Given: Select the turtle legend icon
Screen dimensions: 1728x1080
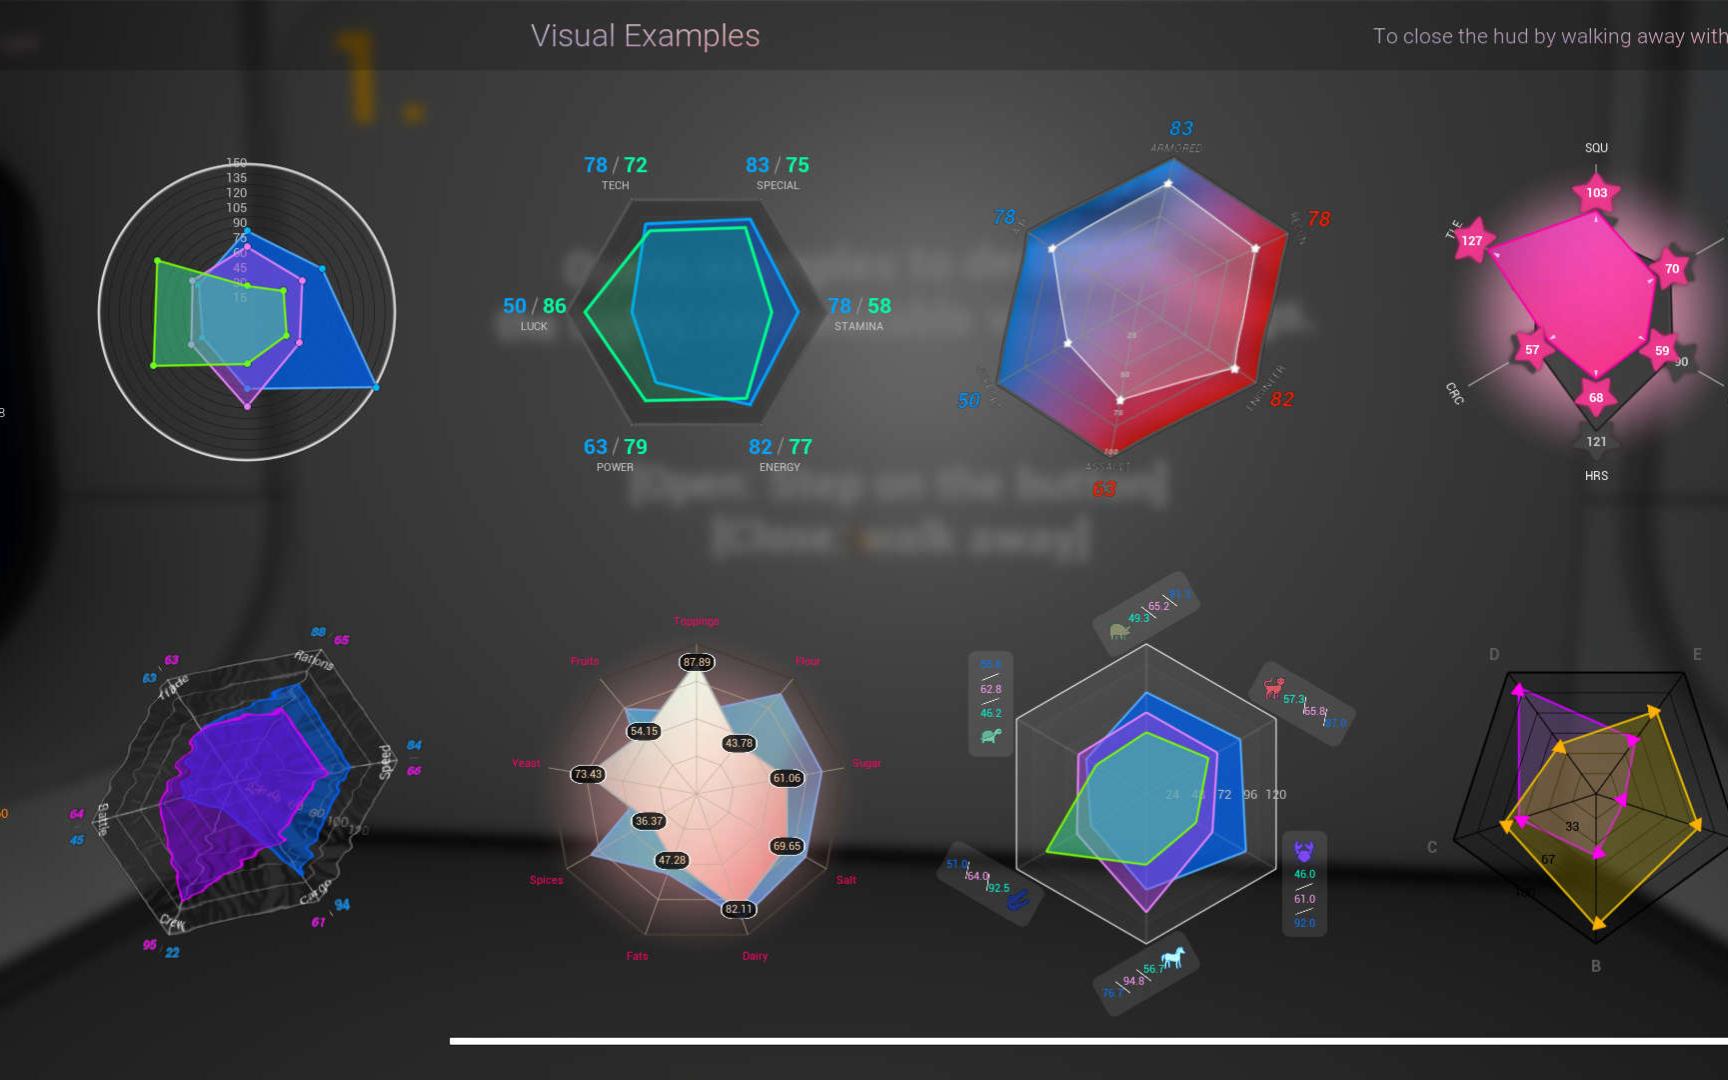Looking at the screenshot, I should tap(992, 735).
